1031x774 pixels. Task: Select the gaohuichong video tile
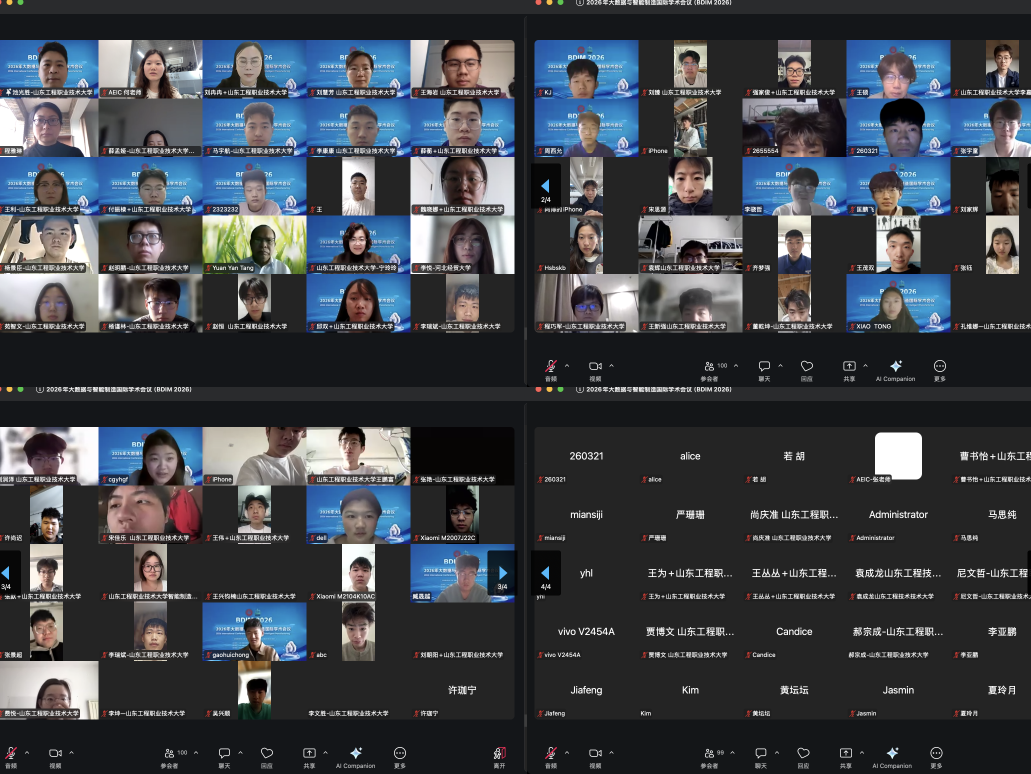254,631
